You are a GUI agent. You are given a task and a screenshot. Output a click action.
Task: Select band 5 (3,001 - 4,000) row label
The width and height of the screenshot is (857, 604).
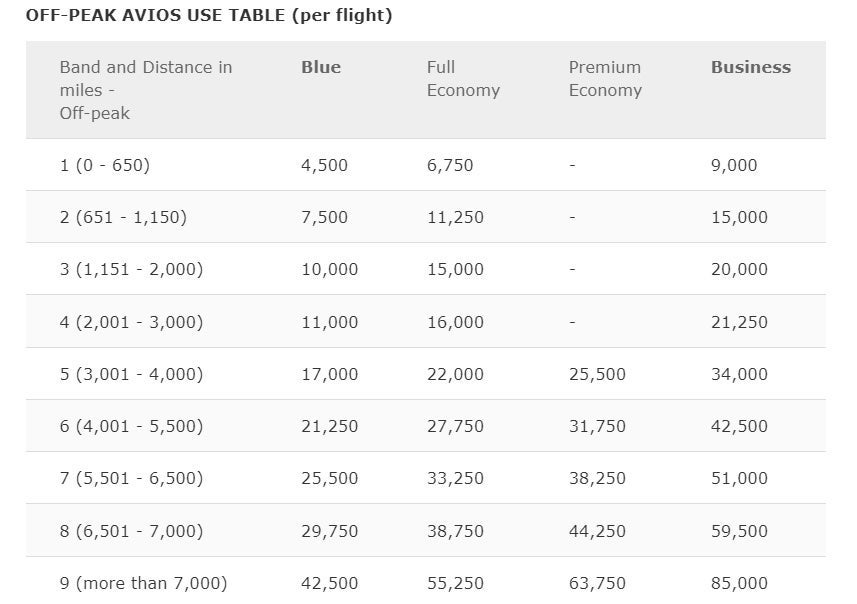tap(131, 374)
